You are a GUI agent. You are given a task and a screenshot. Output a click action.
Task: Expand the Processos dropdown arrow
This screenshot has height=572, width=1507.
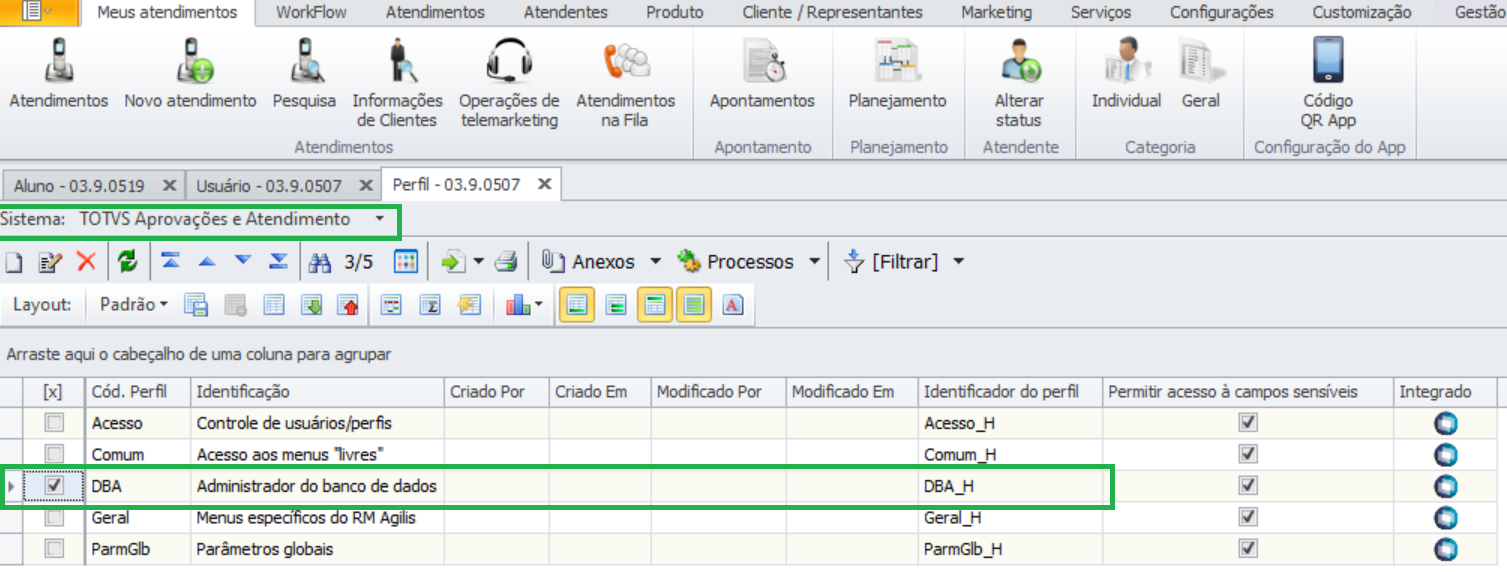click(814, 262)
